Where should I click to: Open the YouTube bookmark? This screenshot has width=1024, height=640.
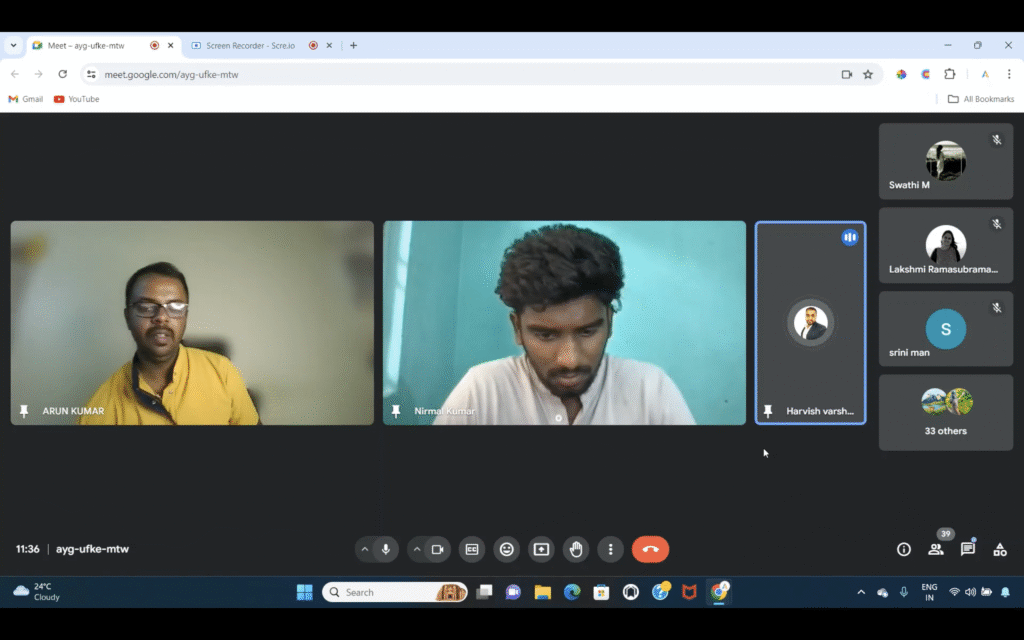pos(77,99)
